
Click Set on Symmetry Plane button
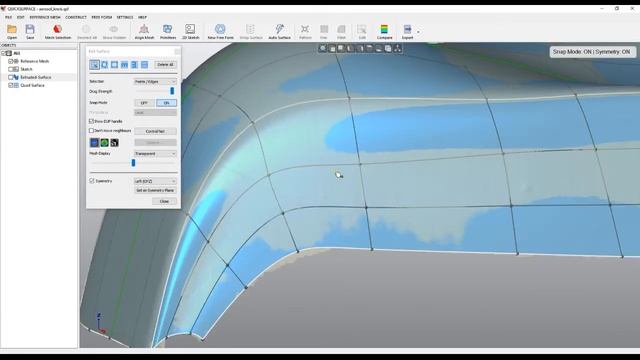155,190
